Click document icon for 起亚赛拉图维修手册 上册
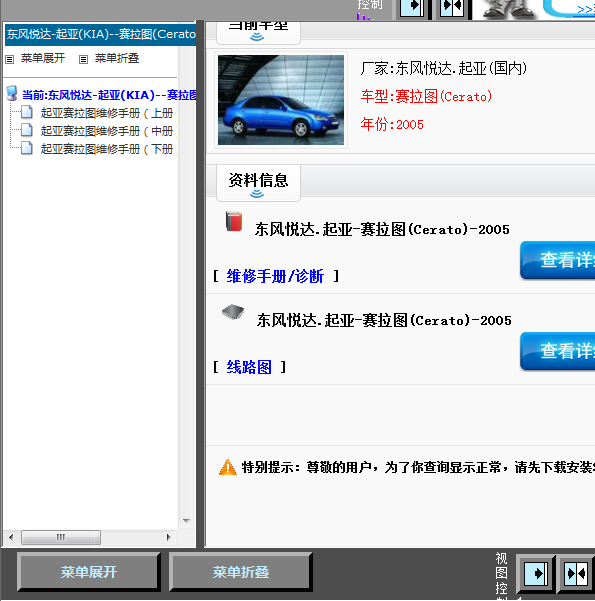The height and width of the screenshot is (601, 595). point(26,112)
